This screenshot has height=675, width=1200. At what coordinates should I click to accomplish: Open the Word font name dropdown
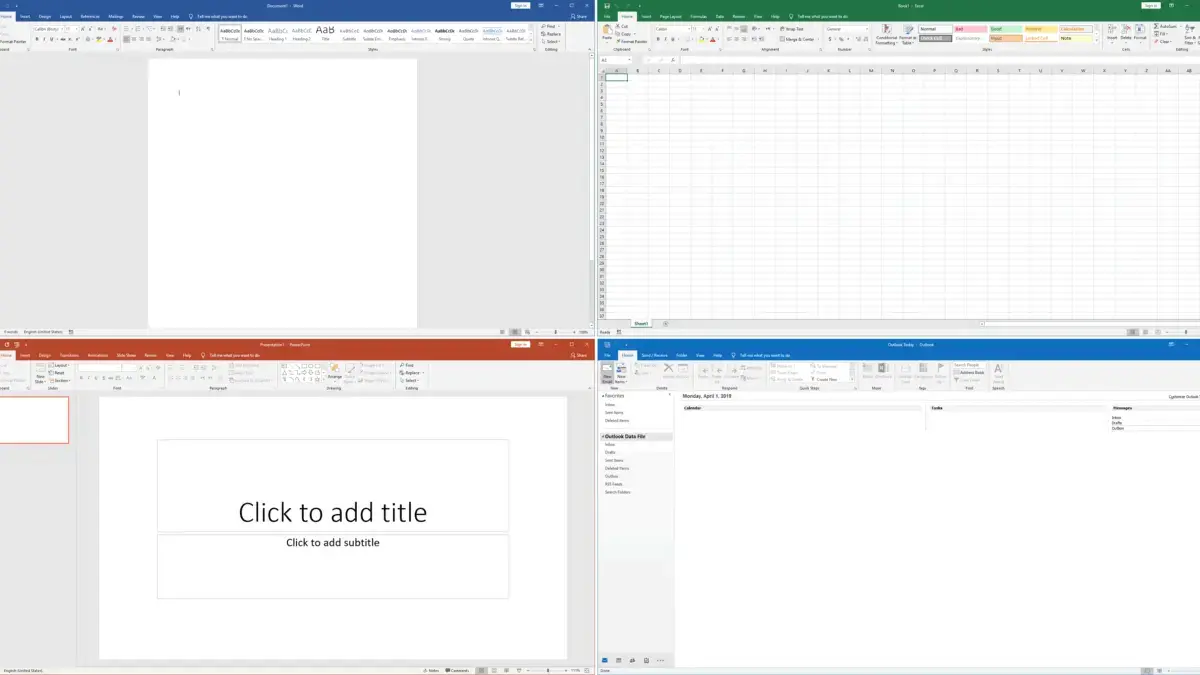point(63,29)
